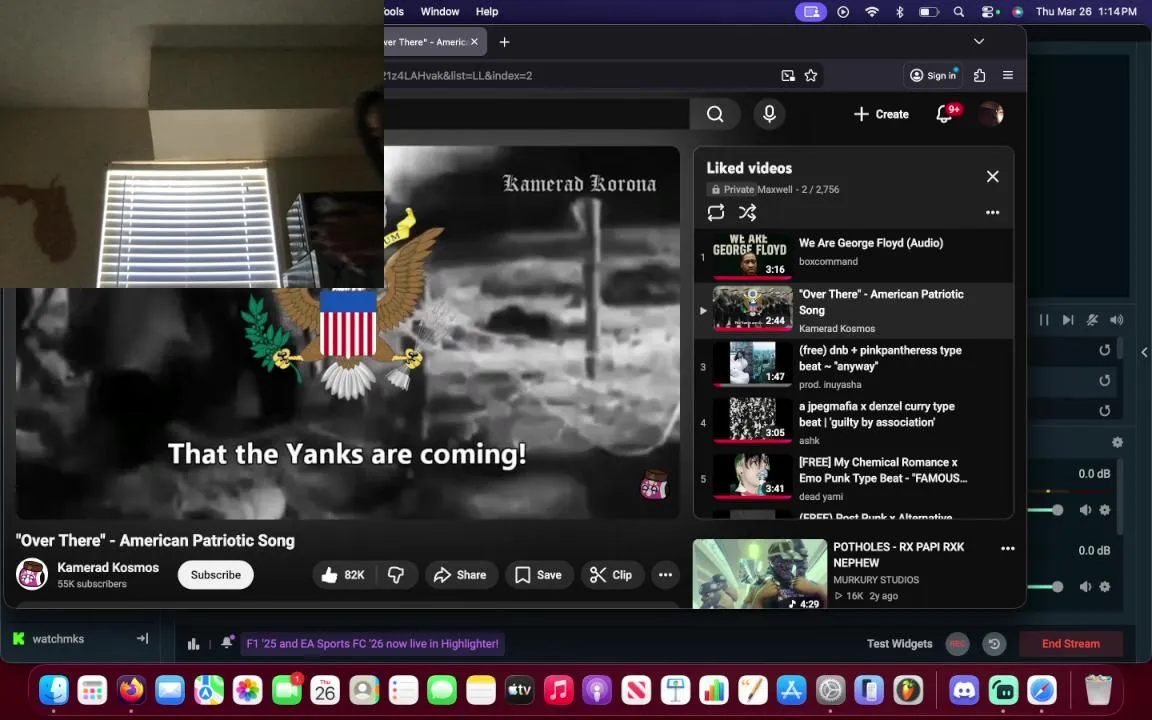Click Test Widgets in Streamlabs
This screenshot has height=720, width=1152.
[x=899, y=644]
